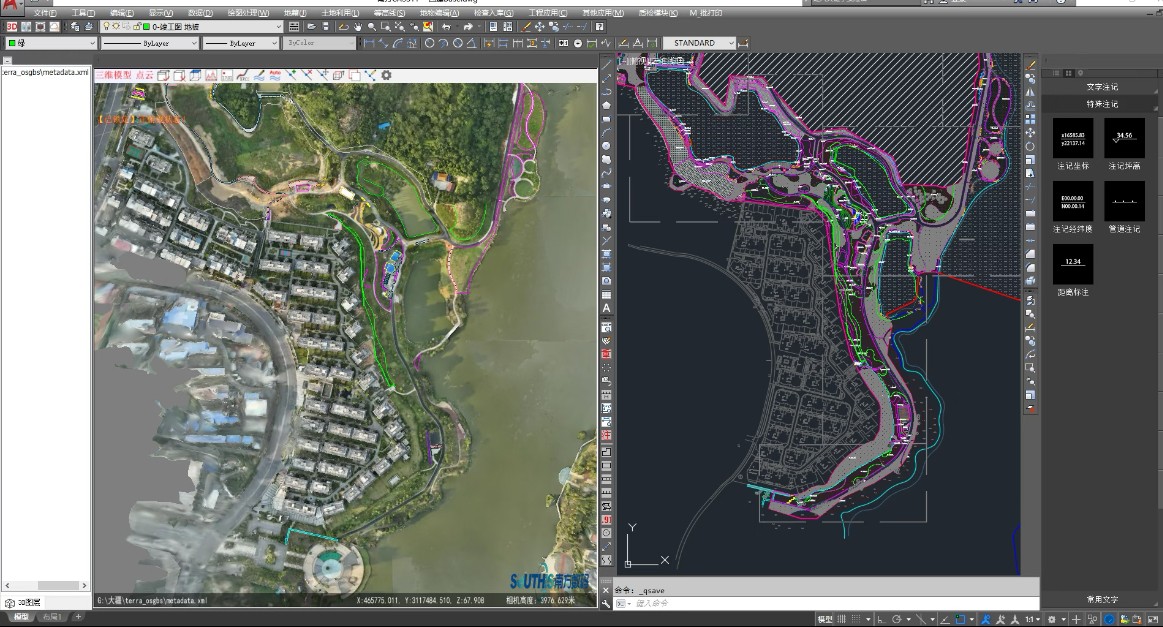1163x627 pixels.
Task: Open the color dropdown showing 绿
Action: [x=51, y=43]
